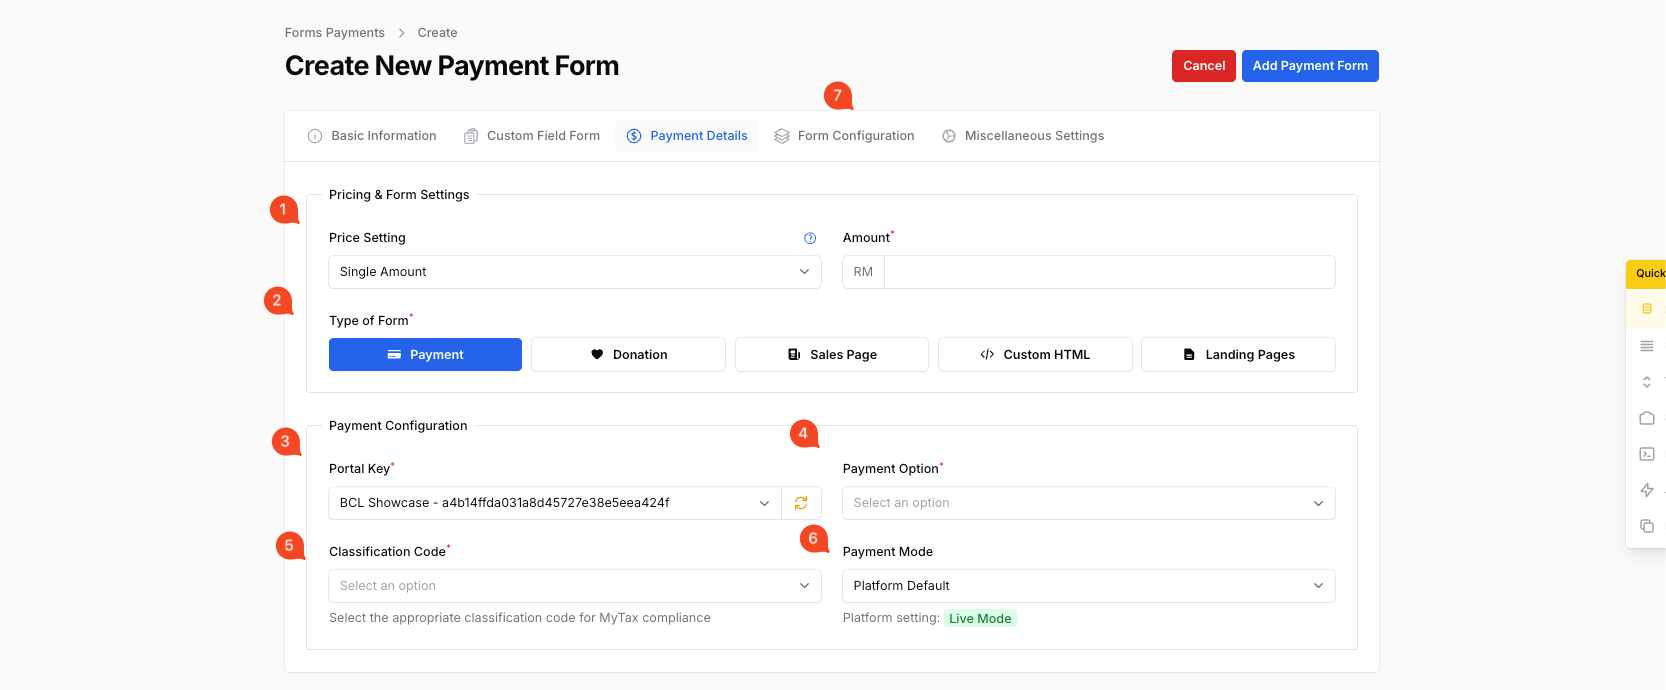1666x690 pixels.
Task: Click the refresh icon beside Portal Key
Action: click(x=801, y=503)
